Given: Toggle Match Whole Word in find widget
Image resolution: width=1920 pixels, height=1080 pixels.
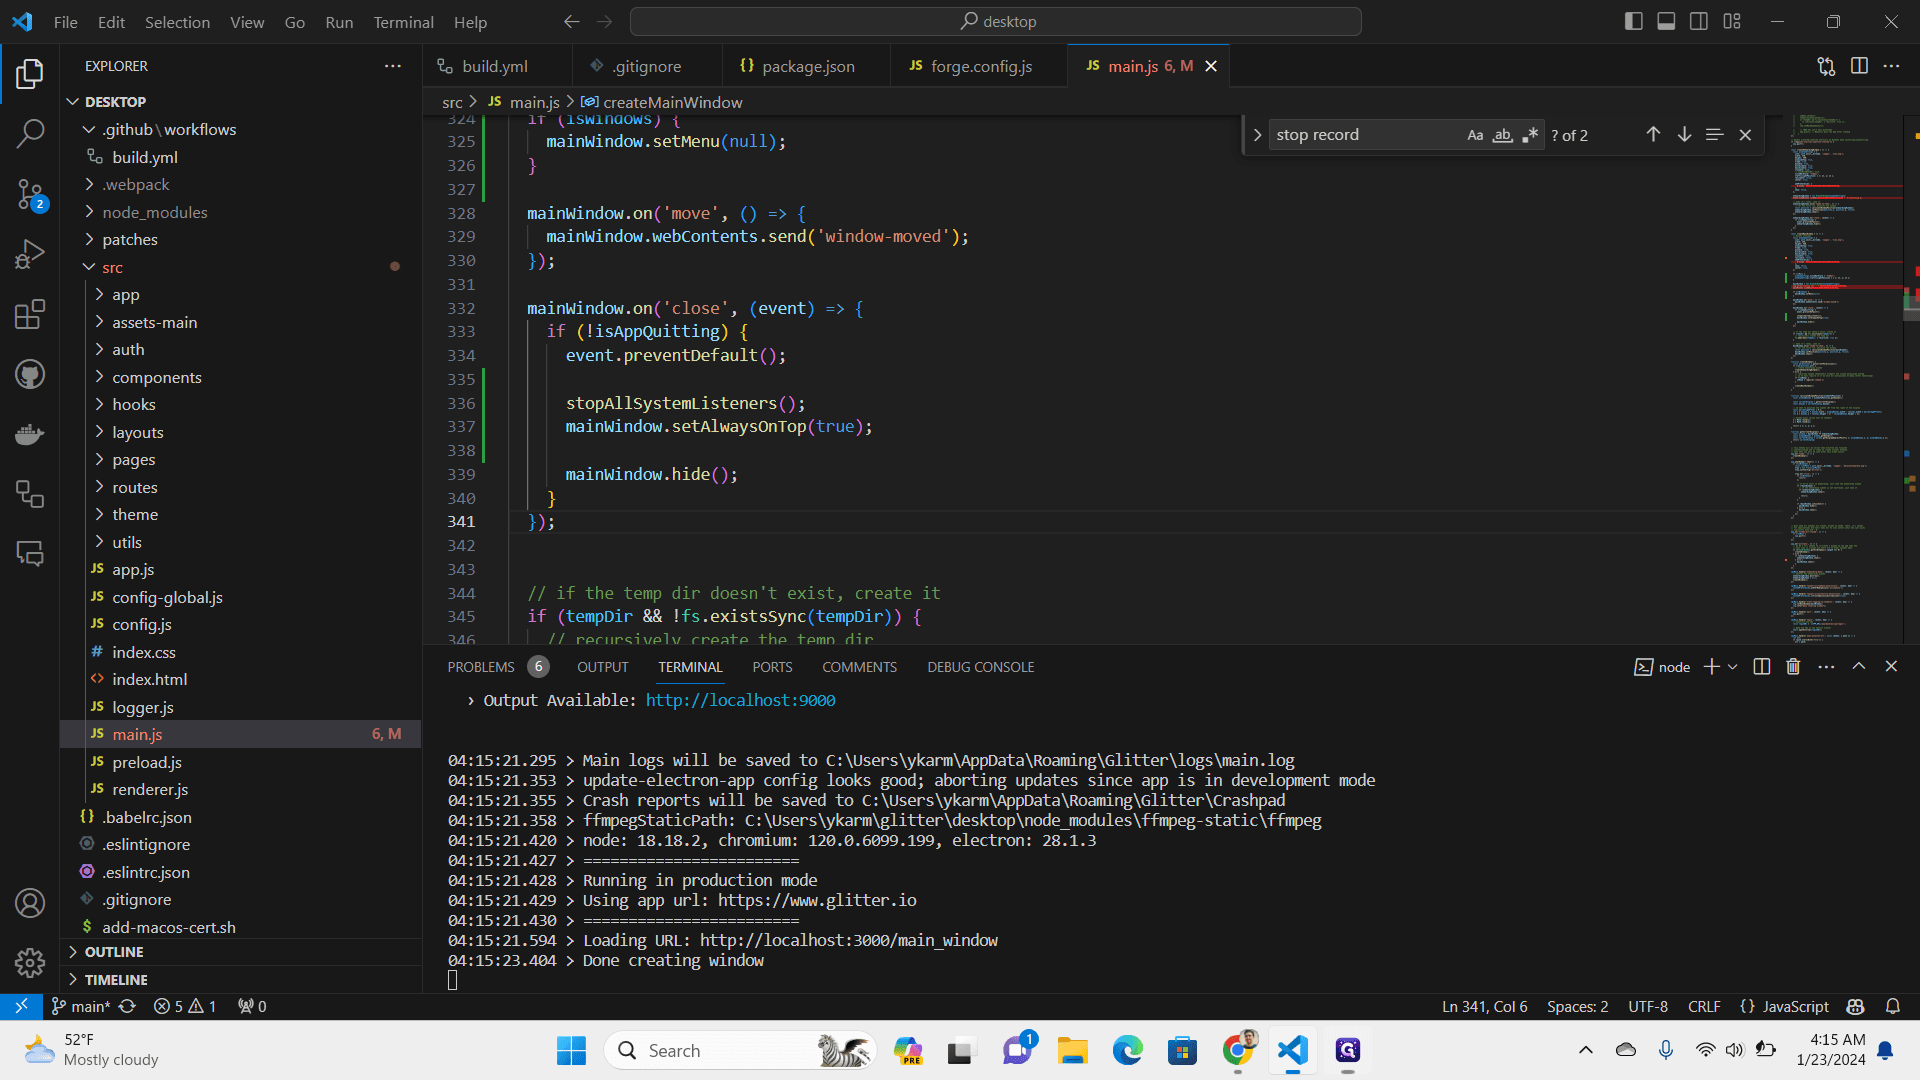Looking at the screenshot, I should click(x=1502, y=135).
